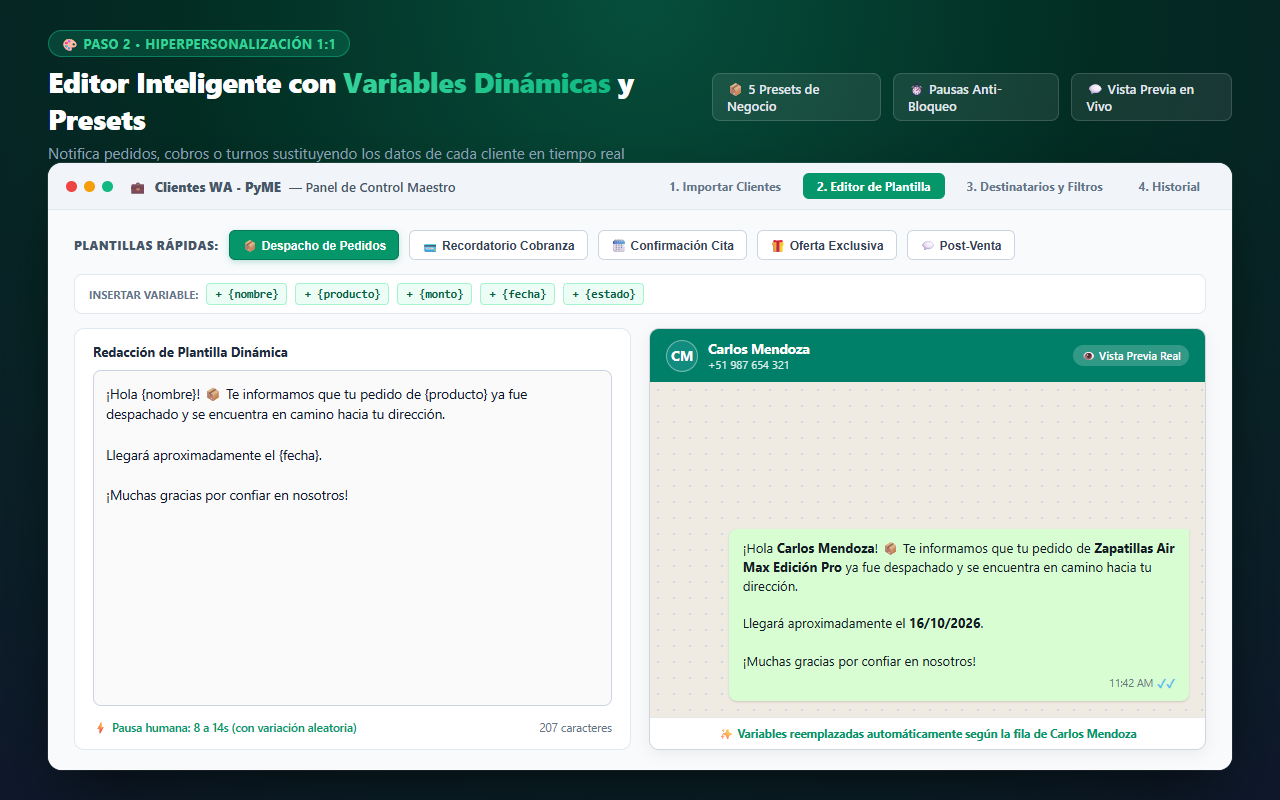1280x800 pixels.
Task: Click the green window dot
Action: tap(107, 187)
